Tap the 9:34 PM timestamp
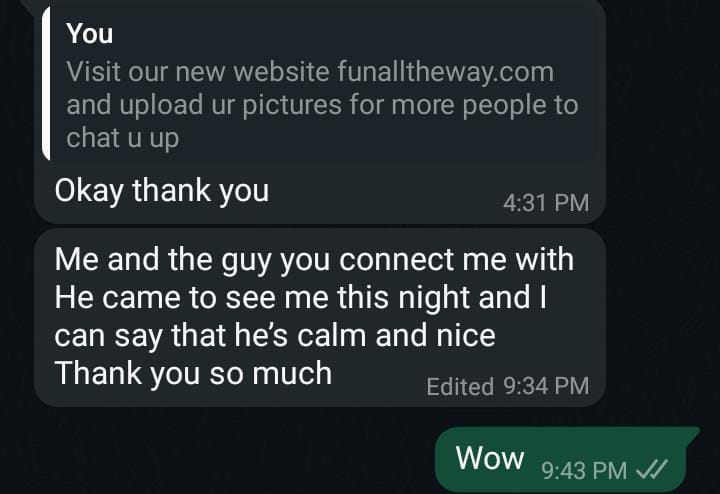 pyautogui.click(x=546, y=386)
